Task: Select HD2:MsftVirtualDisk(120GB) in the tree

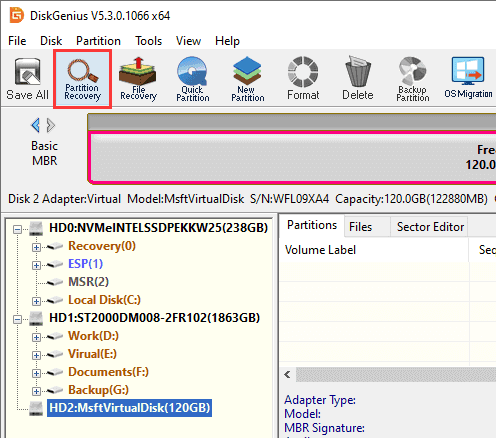Action: coord(130,408)
